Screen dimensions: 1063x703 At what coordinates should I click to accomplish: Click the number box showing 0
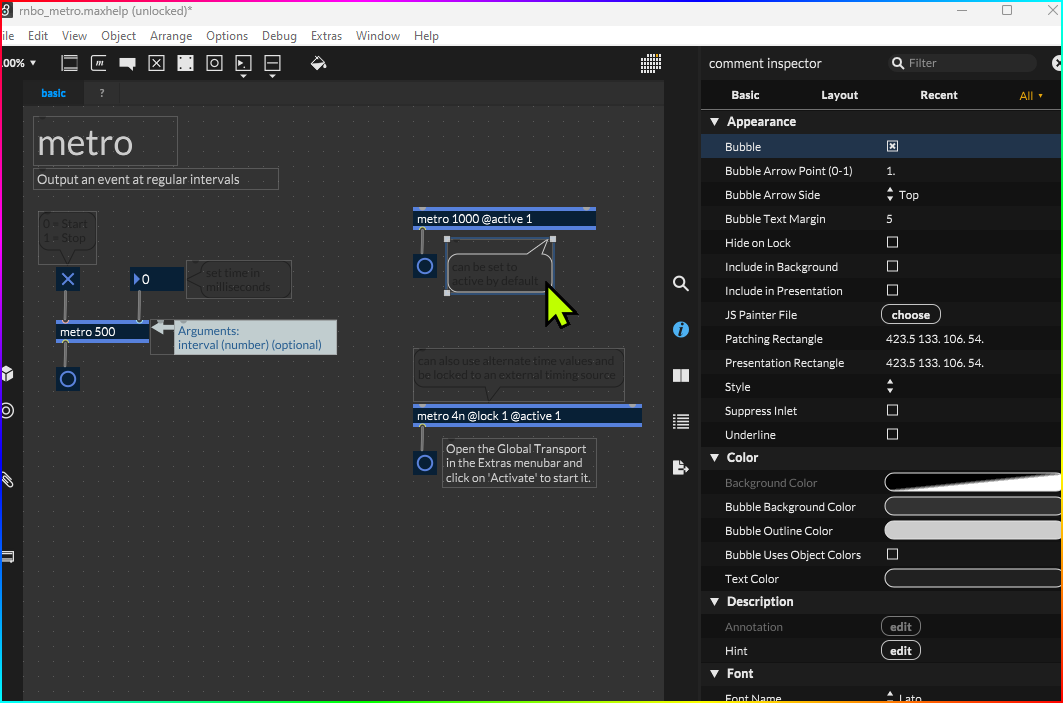click(157, 279)
